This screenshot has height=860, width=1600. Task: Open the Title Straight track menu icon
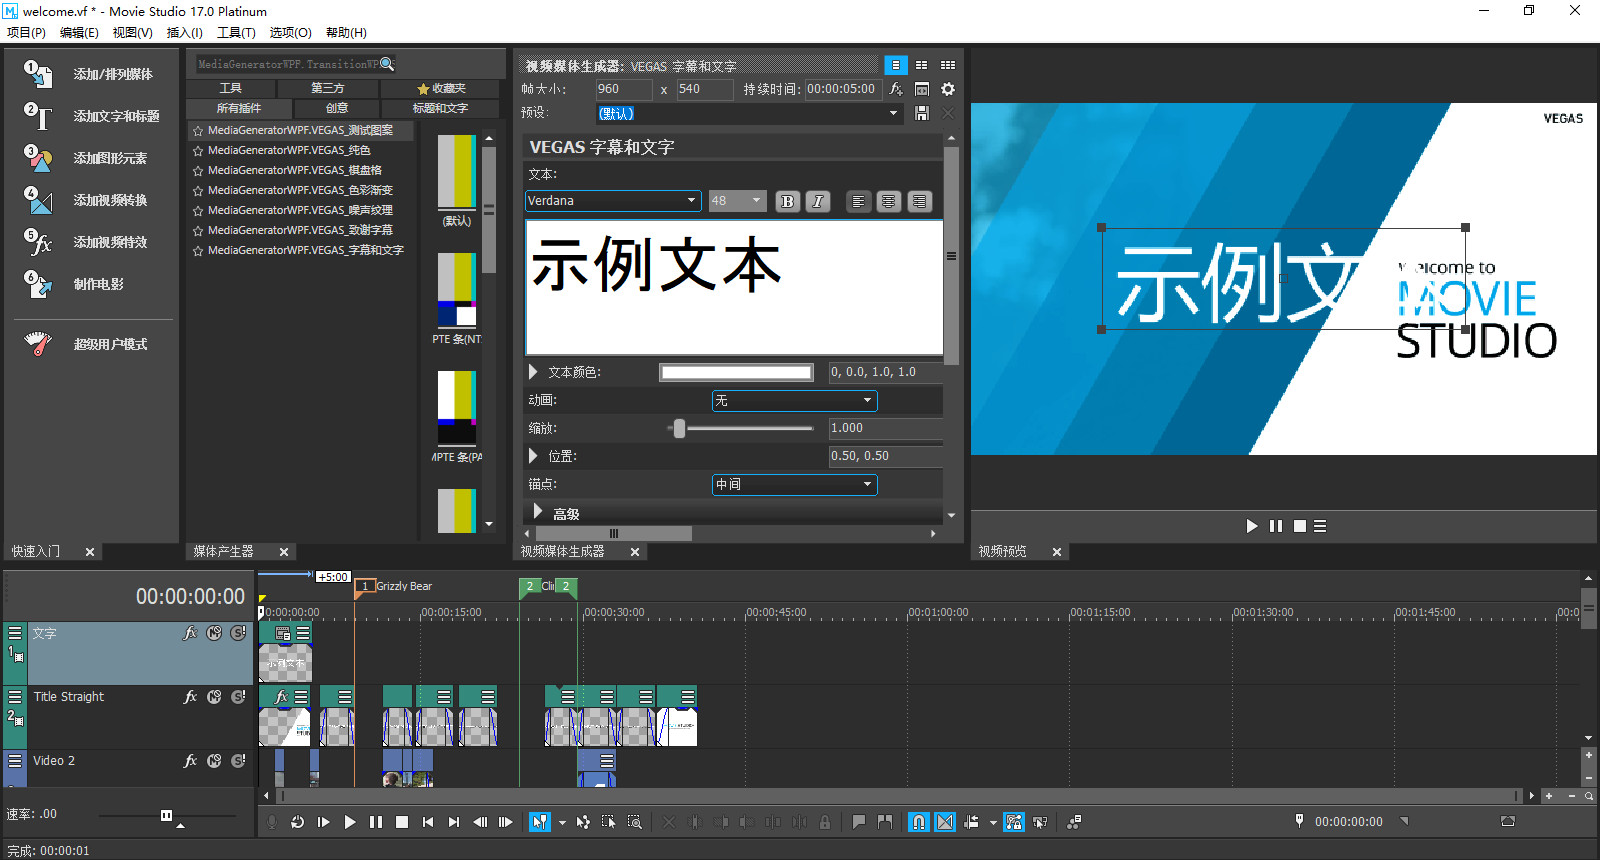coord(15,696)
